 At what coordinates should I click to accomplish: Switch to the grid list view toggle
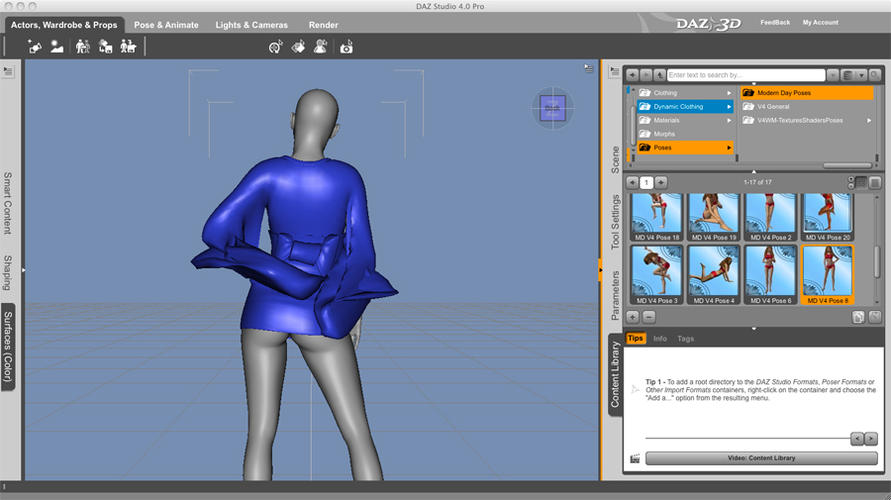tap(861, 182)
